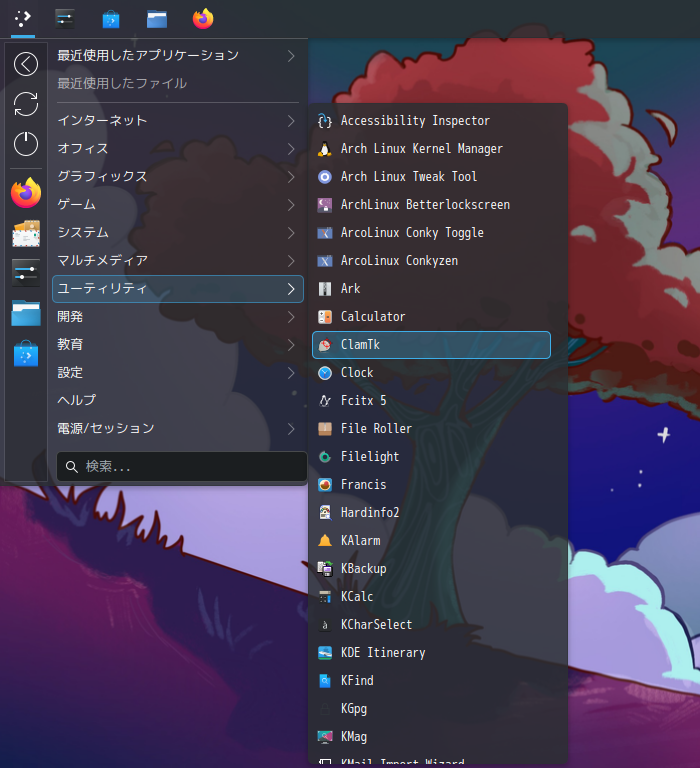This screenshot has height=768, width=700.
Task: Launch KDE Itinerary from utilities list
Action: click(x=432, y=653)
